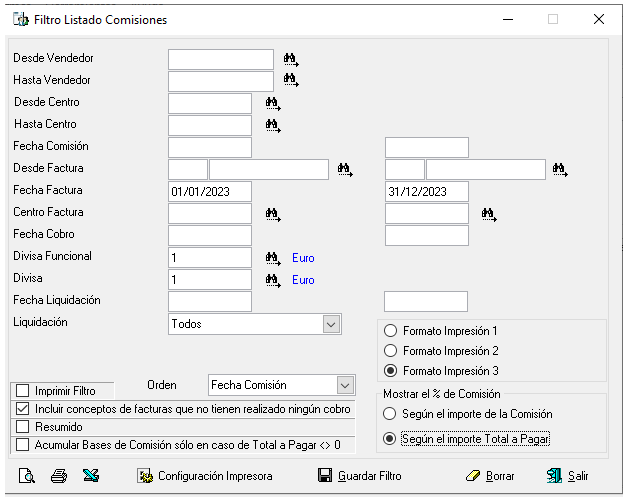Export the listing with the Excel icon
630x499 pixels.
(91, 476)
